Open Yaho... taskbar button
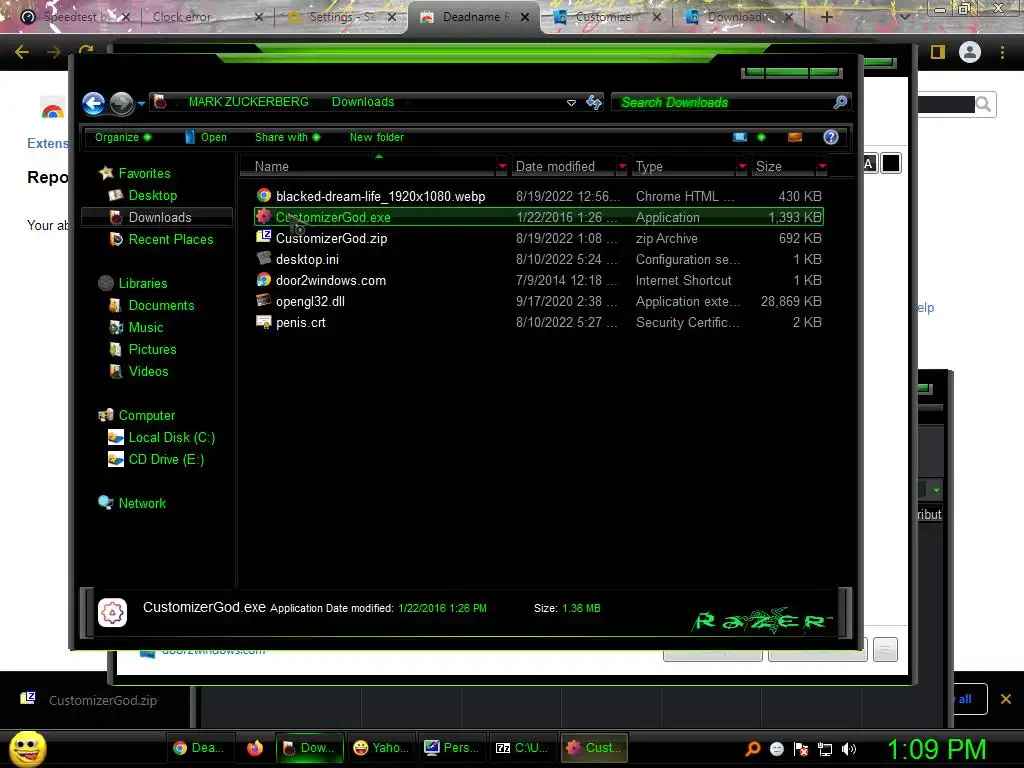Screen dimensions: 1024x768 [x=381, y=748]
